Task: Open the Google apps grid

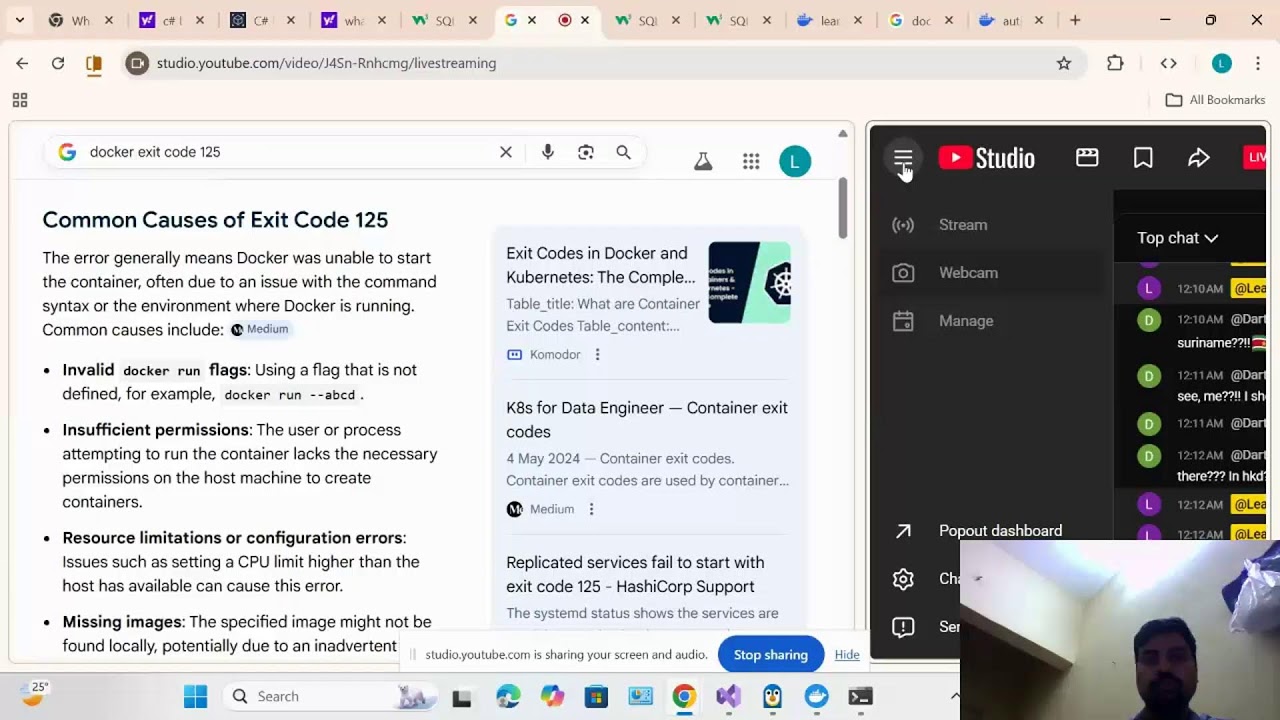Action: (x=751, y=161)
